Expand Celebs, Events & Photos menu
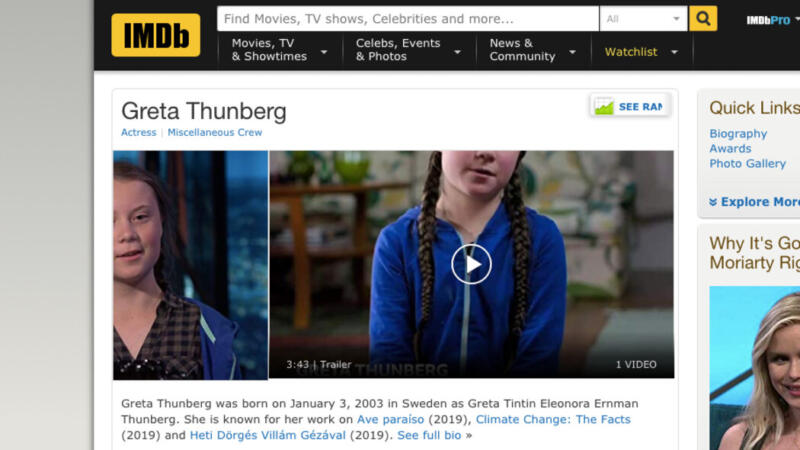The image size is (800, 450). pos(409,50)
